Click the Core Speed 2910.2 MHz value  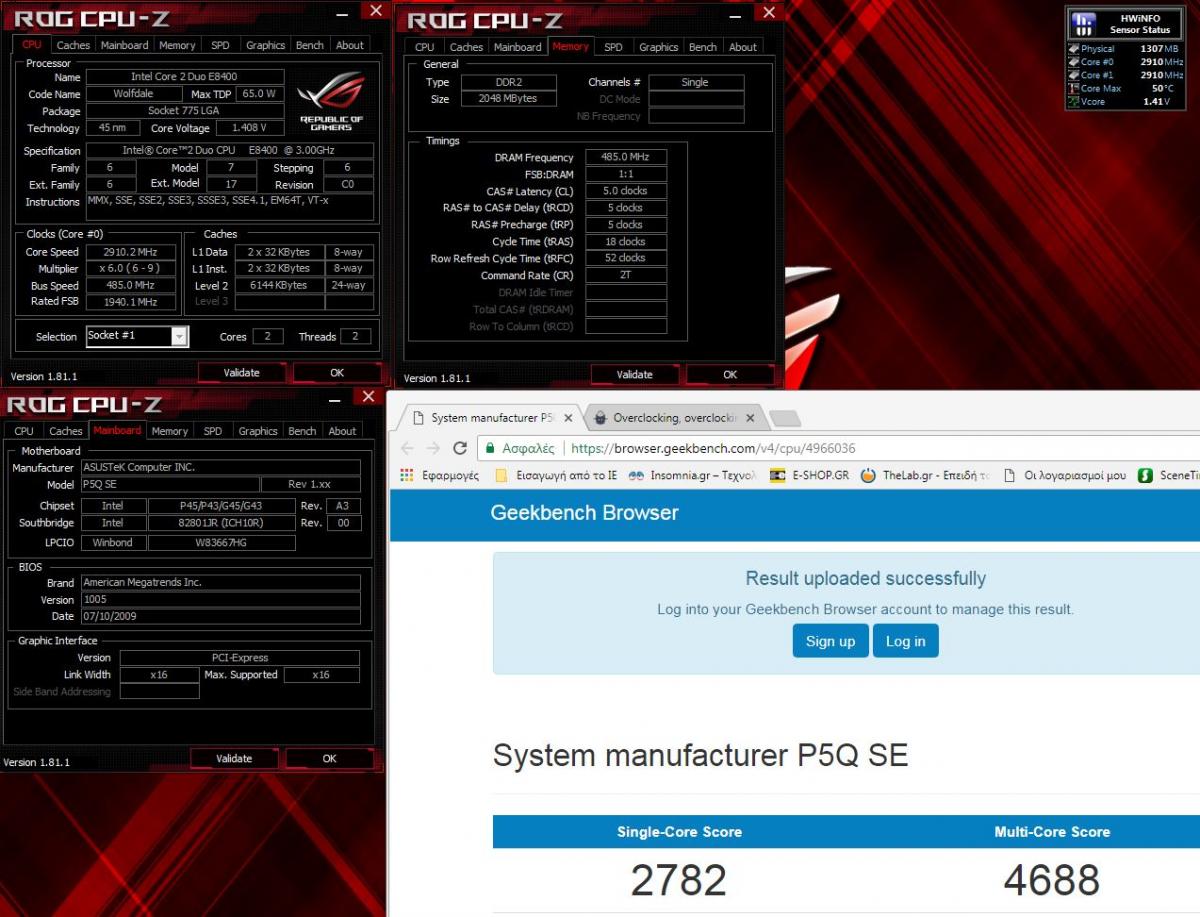click(x=132, y=252)
